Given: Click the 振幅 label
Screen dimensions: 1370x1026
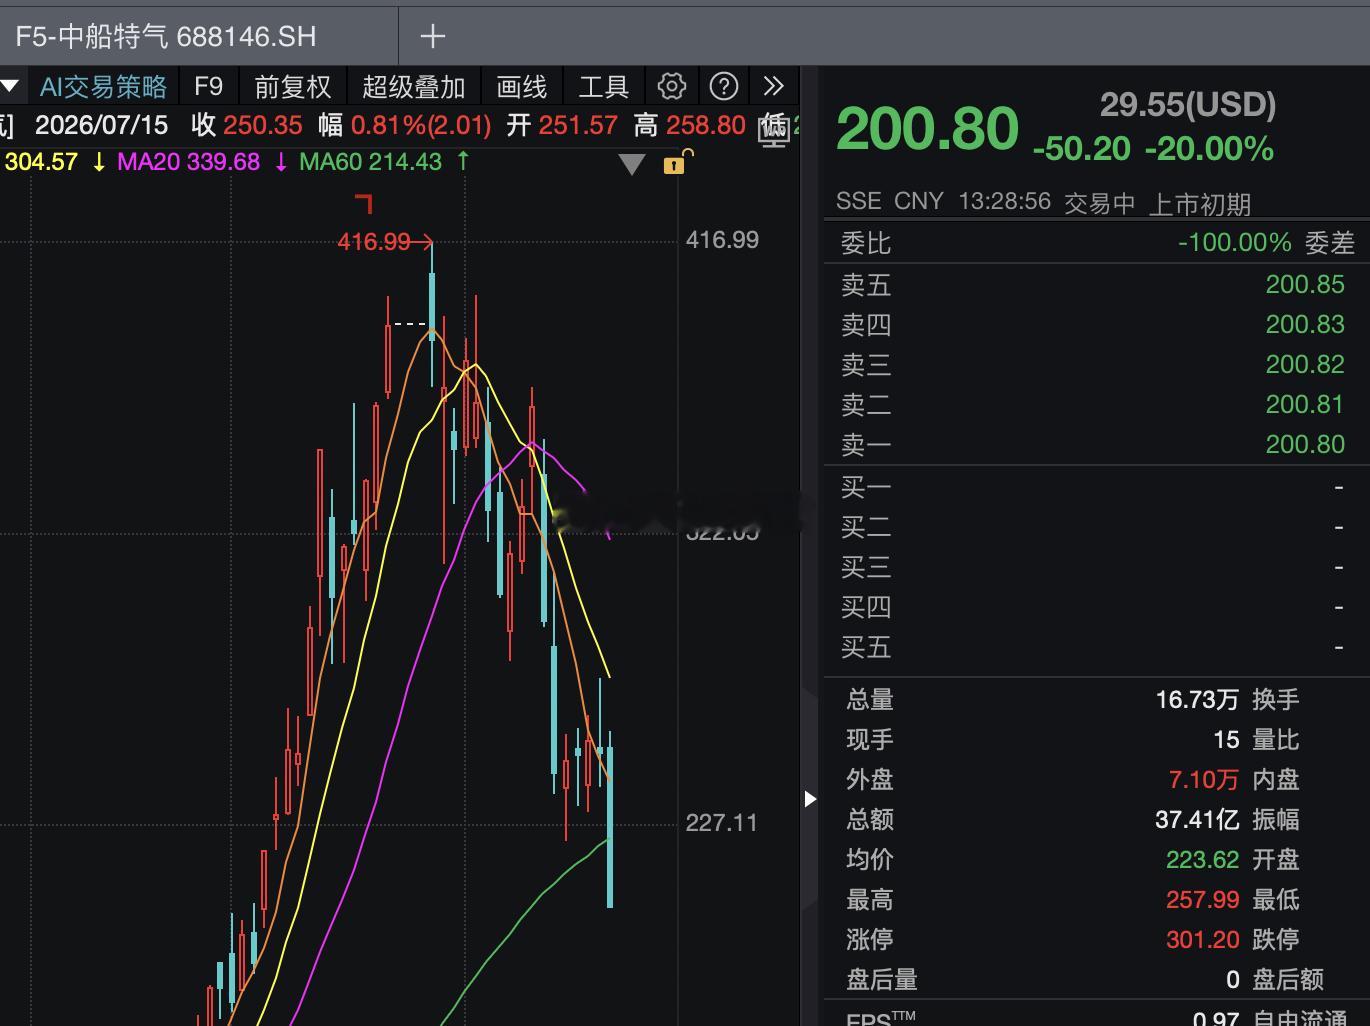Looking at the screenshot, I should pos(1276,820).
